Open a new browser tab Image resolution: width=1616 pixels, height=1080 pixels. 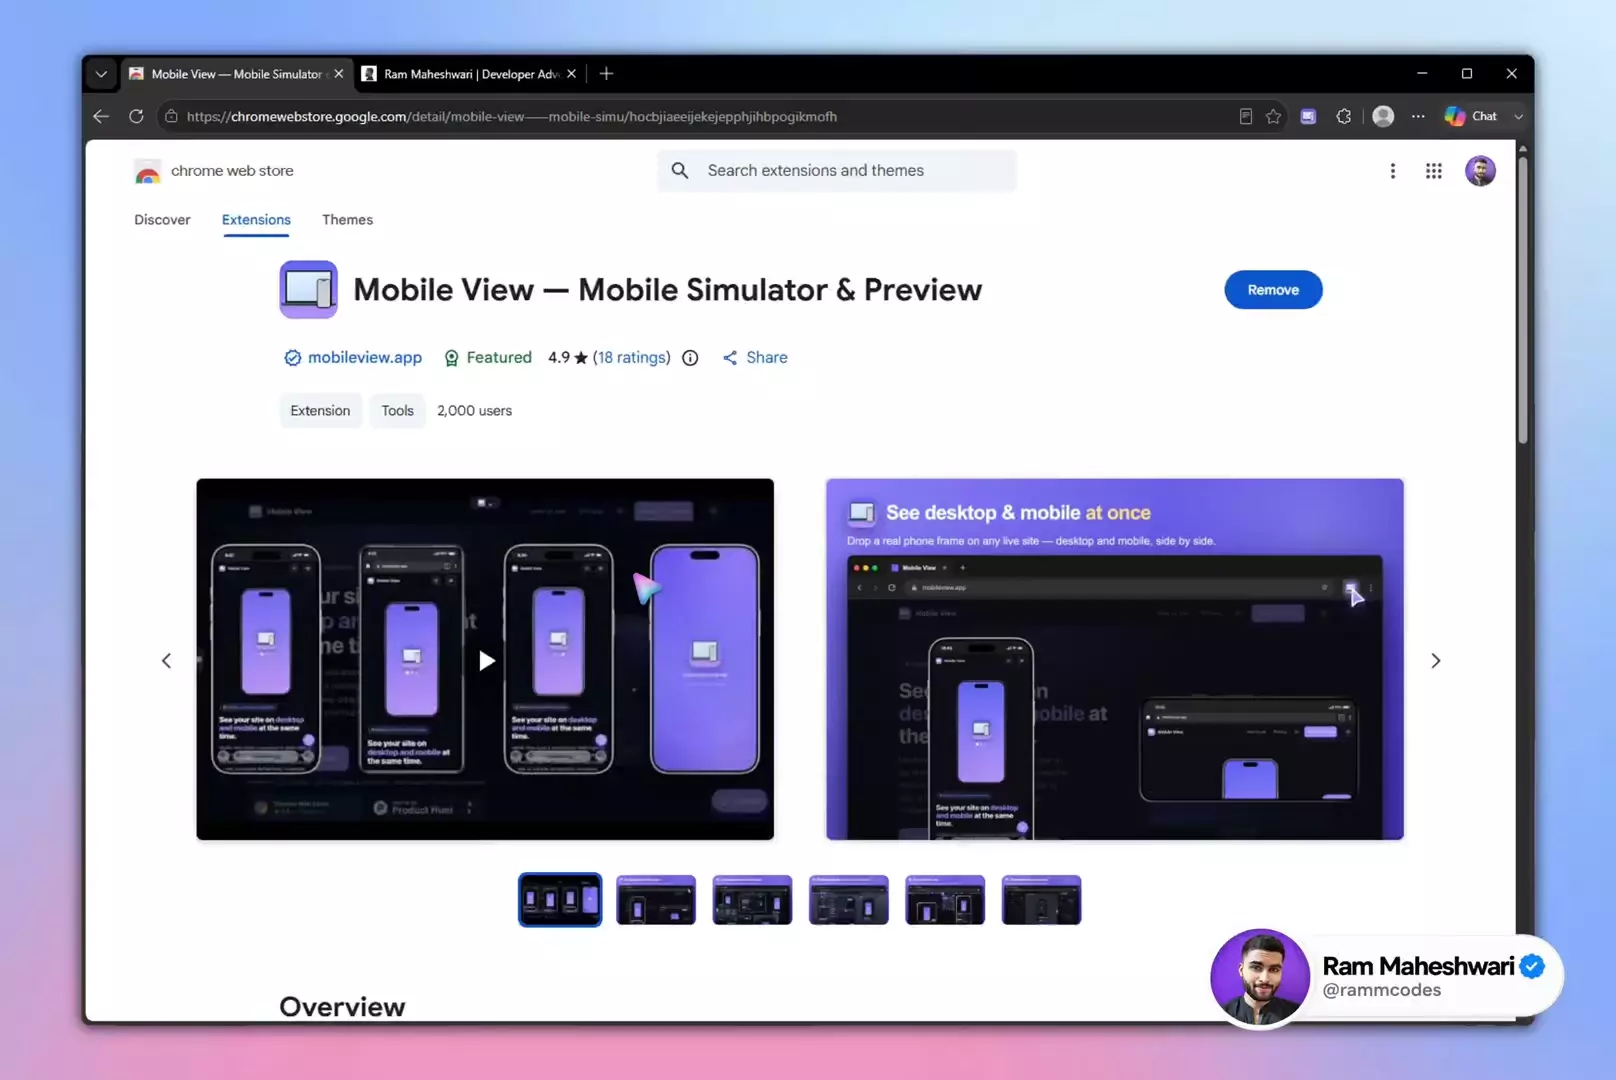(x=606, y=74)
